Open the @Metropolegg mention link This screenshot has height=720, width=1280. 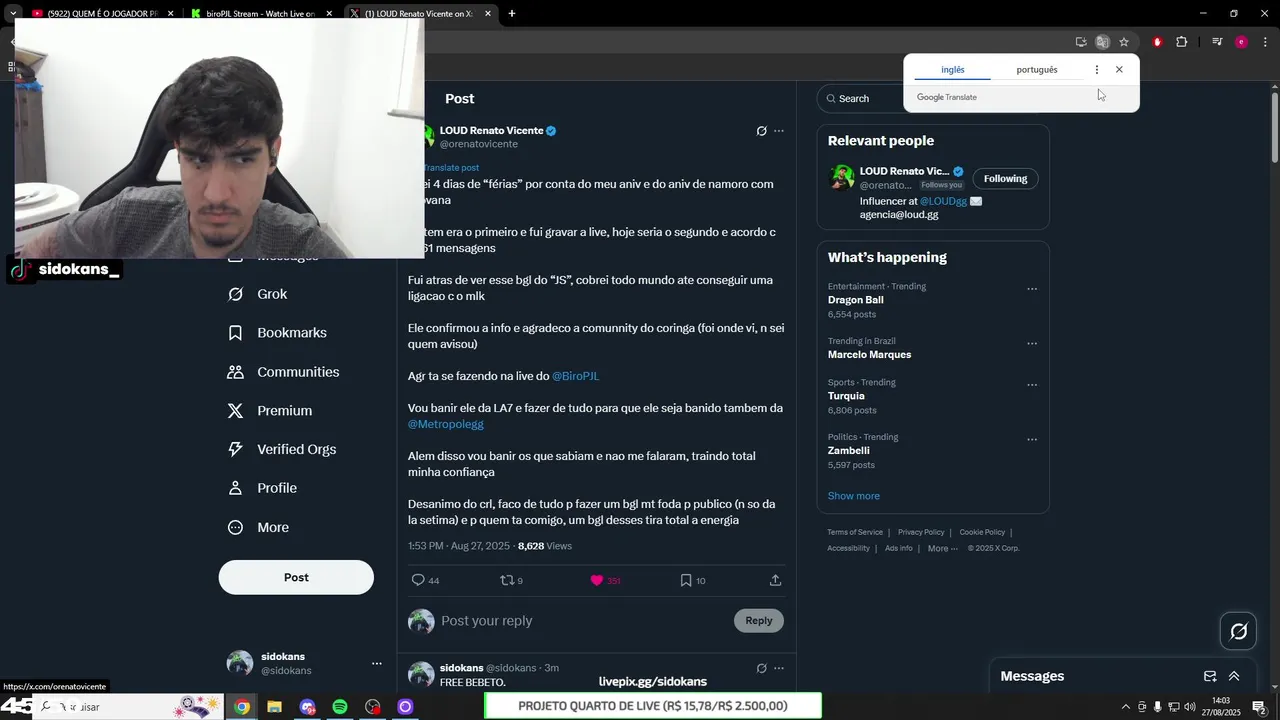click(x=446, y=424)
